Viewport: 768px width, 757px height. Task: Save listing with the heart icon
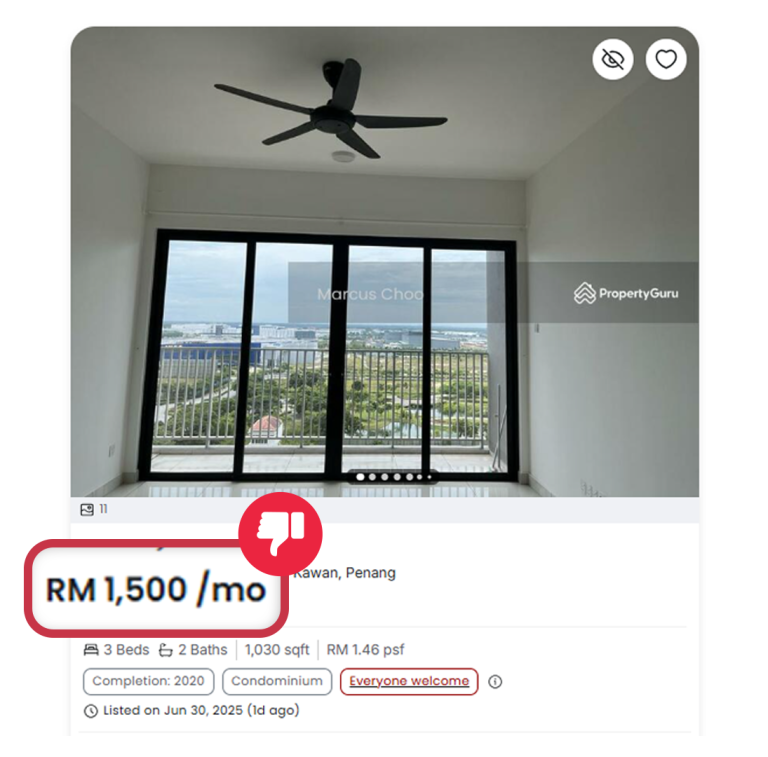[x=666, y=59]
